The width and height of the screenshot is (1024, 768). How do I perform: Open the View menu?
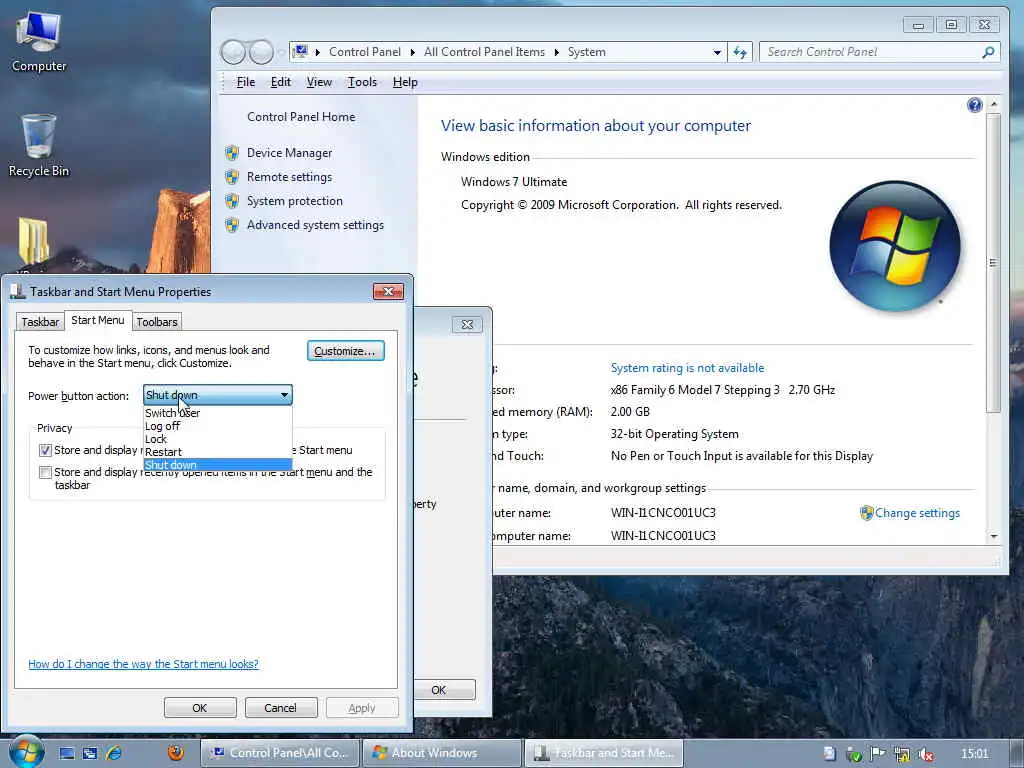pos(319,82)
